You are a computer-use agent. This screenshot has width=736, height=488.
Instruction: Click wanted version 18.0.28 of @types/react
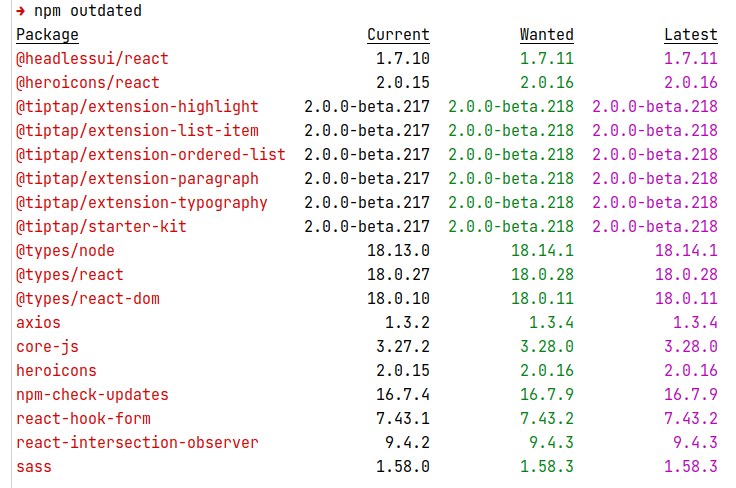pos(542,274)
